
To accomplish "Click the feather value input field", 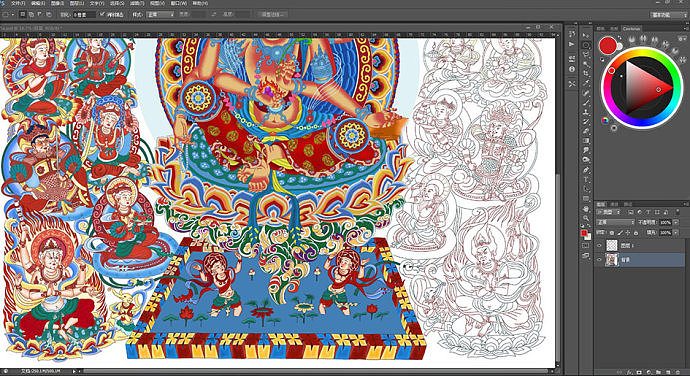I will [x=84, y=14].
